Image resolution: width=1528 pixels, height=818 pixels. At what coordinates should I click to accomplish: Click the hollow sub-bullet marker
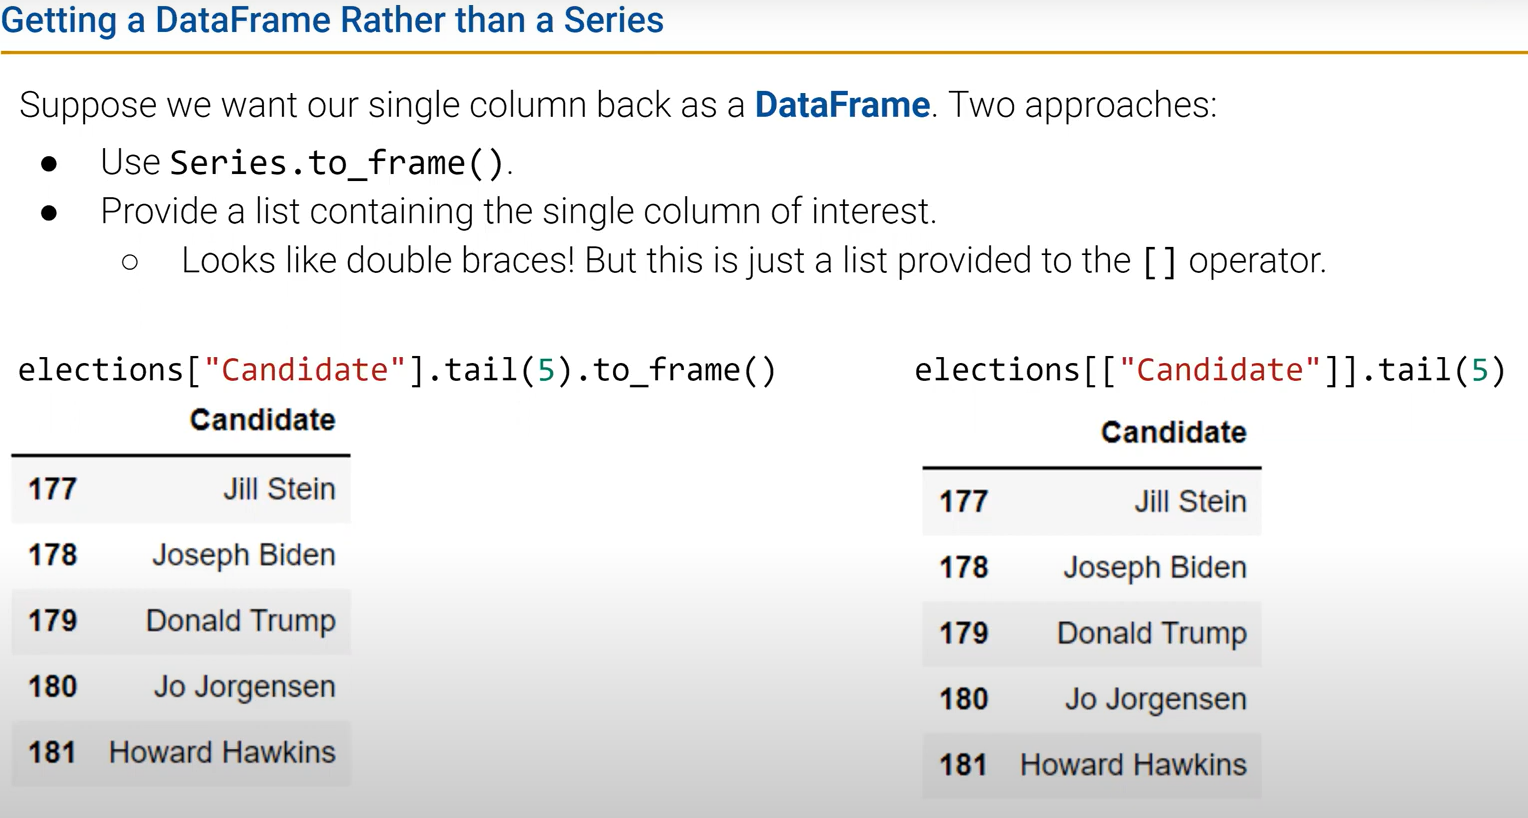(129, 262)
